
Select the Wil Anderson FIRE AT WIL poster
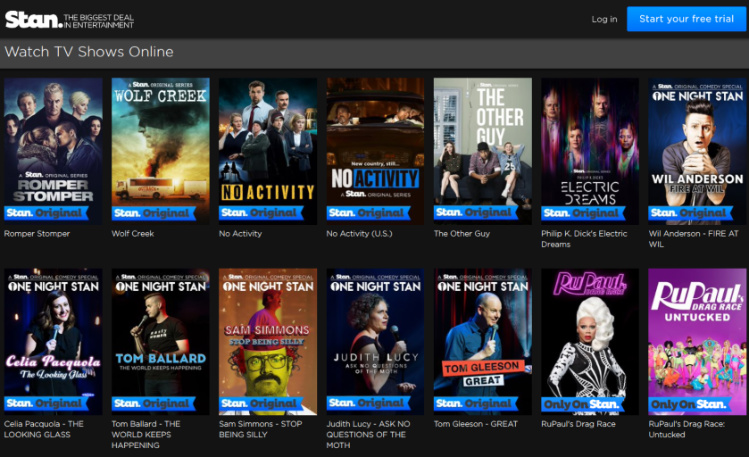(697, 151)
